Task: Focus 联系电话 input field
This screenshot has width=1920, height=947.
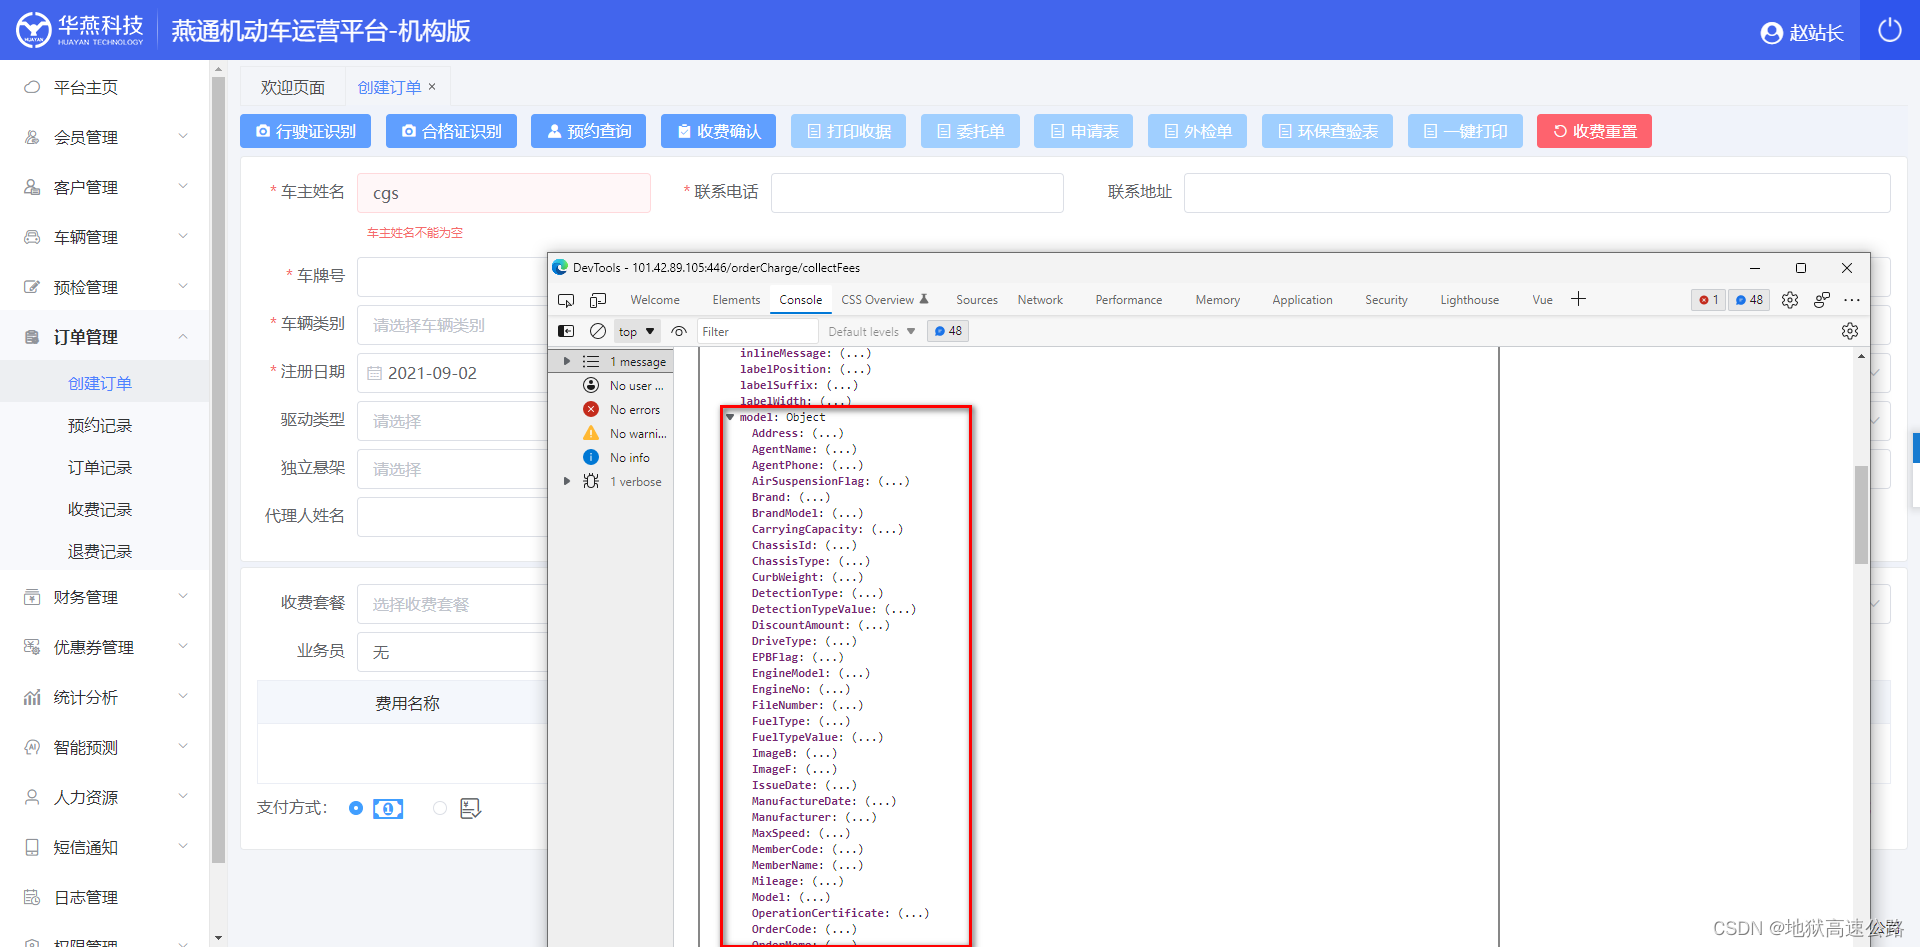Action: pyautogui.click(x=917, y=193)
